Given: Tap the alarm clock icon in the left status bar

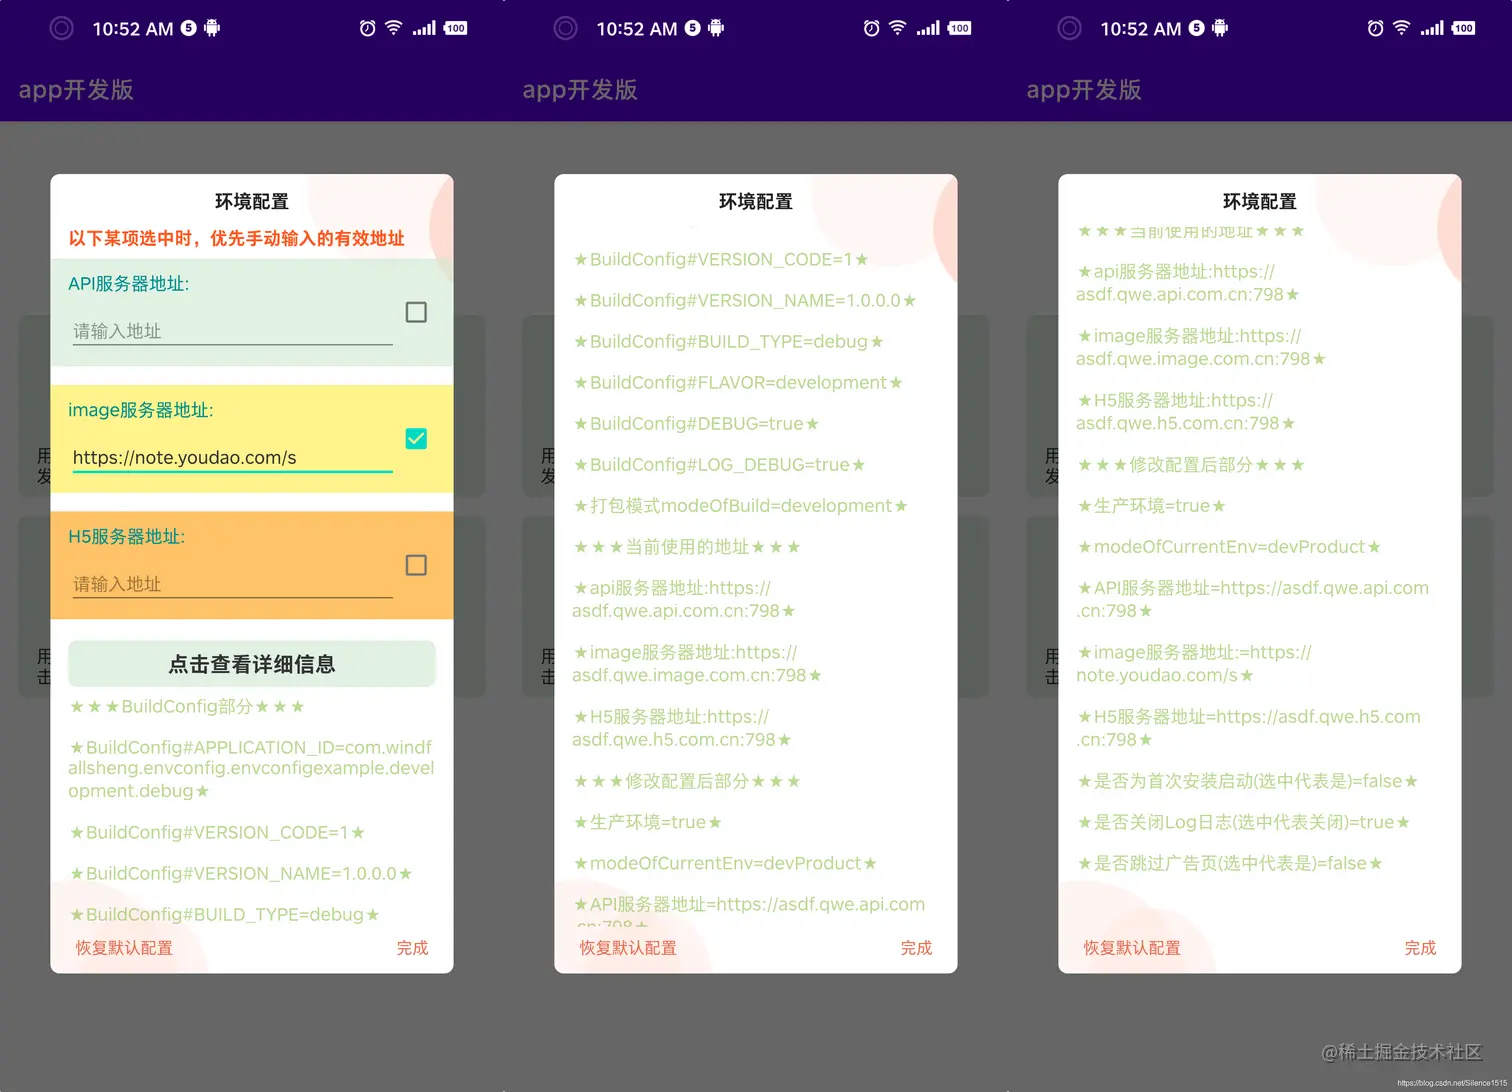Looking at the screenshot, I should [x=368, y=28].
